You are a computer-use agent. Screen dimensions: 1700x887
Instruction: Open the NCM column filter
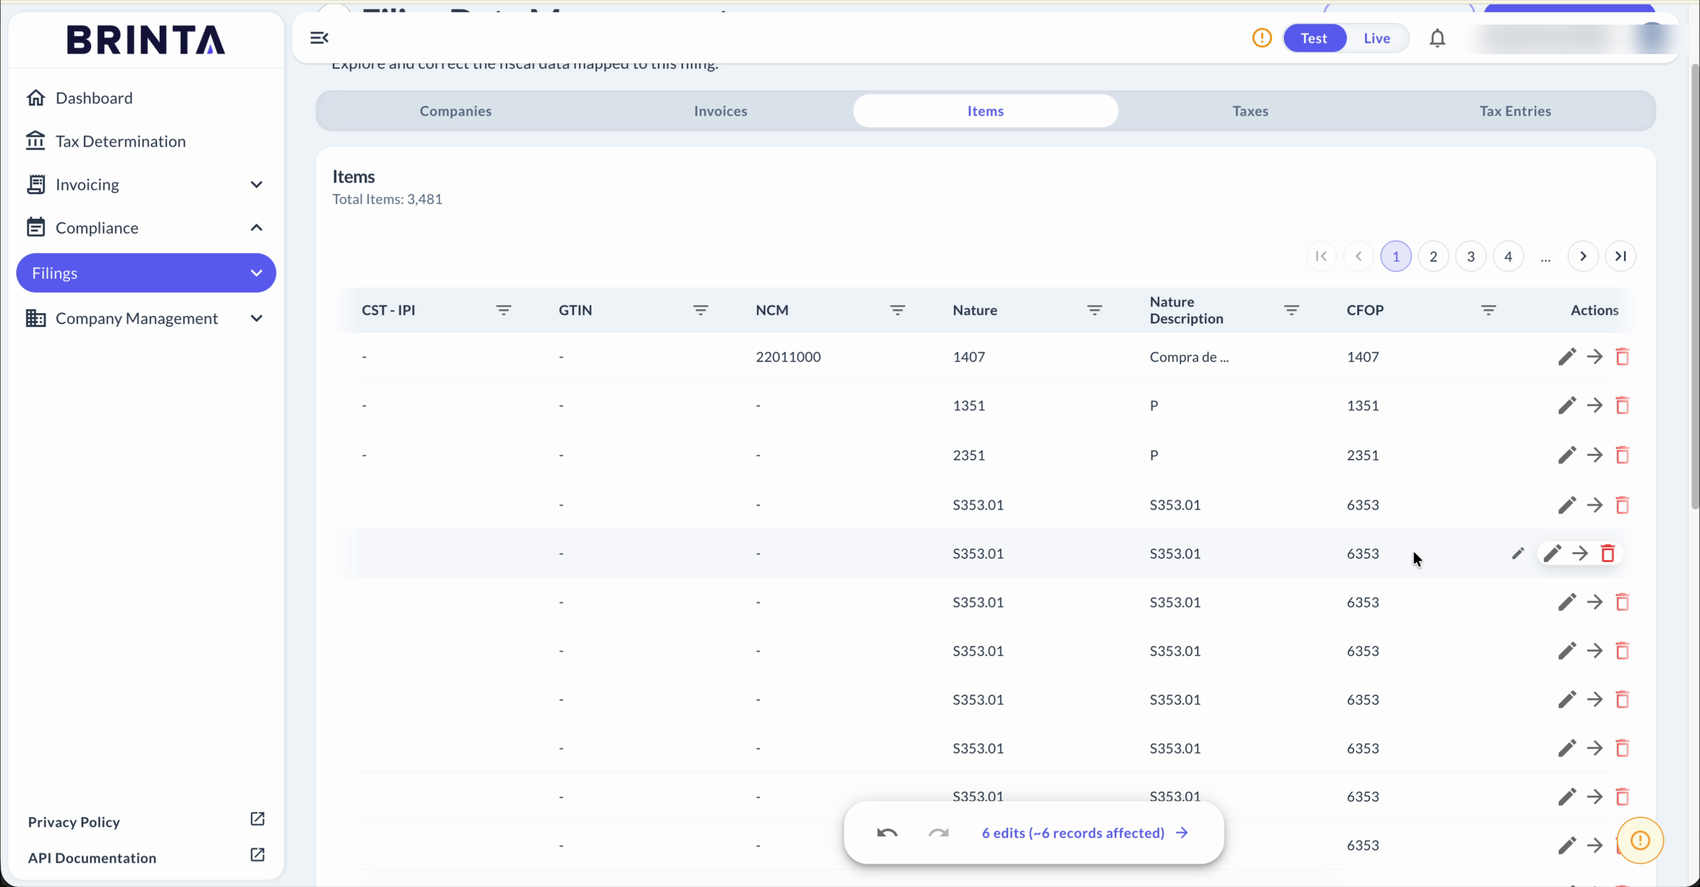click(x=897, y=310)
